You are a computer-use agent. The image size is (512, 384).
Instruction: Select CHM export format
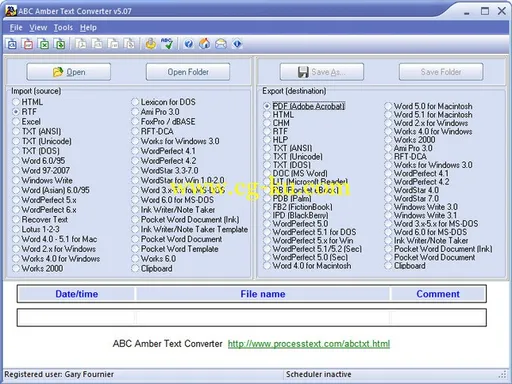tap(276, 123)
